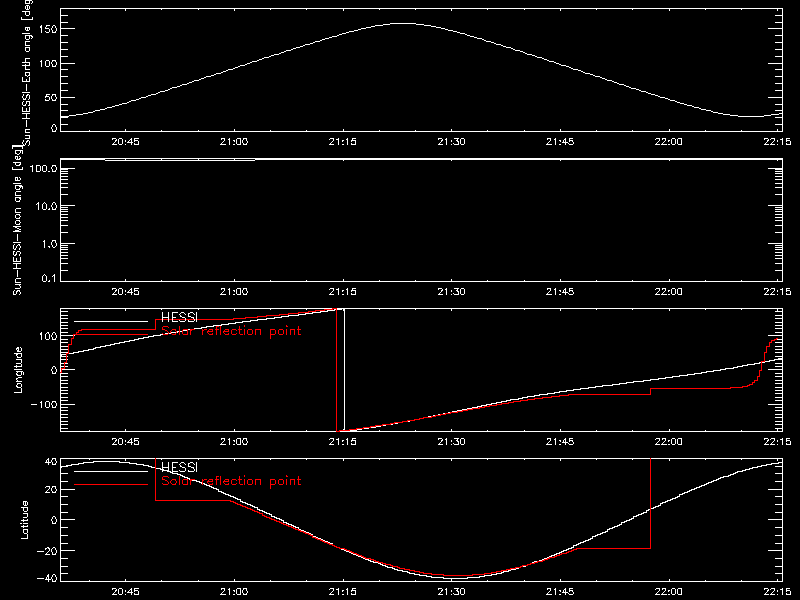Click the 150 tick on Sun-HESSI-Earth angle axis
Screen dimensions: 800x600
47,29
